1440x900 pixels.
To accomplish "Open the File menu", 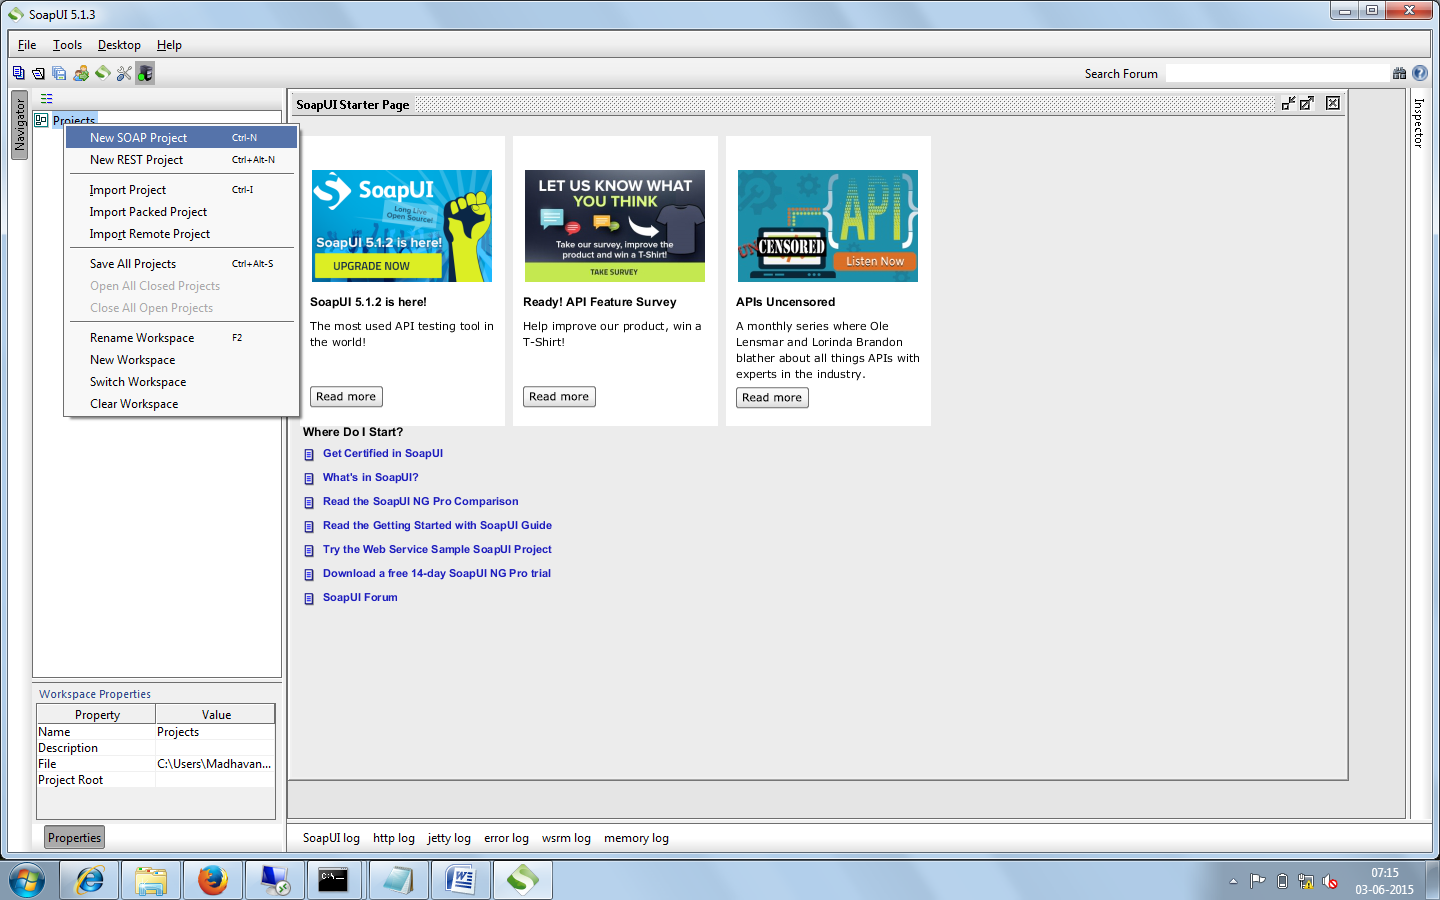I will pos(27,45).
